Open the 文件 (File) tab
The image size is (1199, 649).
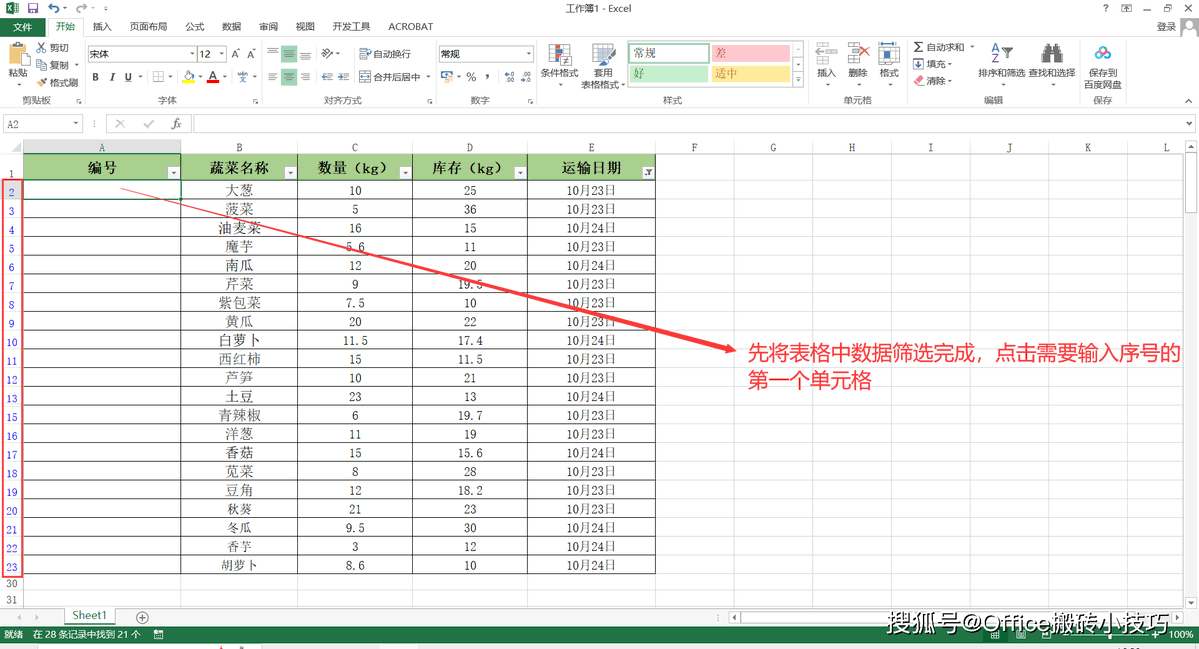(x=22, y=27)
